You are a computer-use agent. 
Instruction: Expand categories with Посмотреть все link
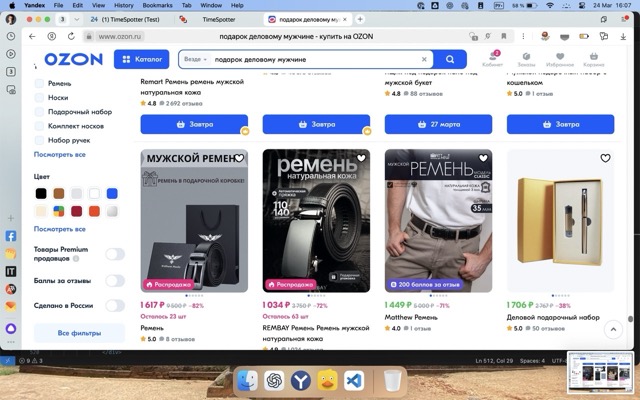pos(60,154)
